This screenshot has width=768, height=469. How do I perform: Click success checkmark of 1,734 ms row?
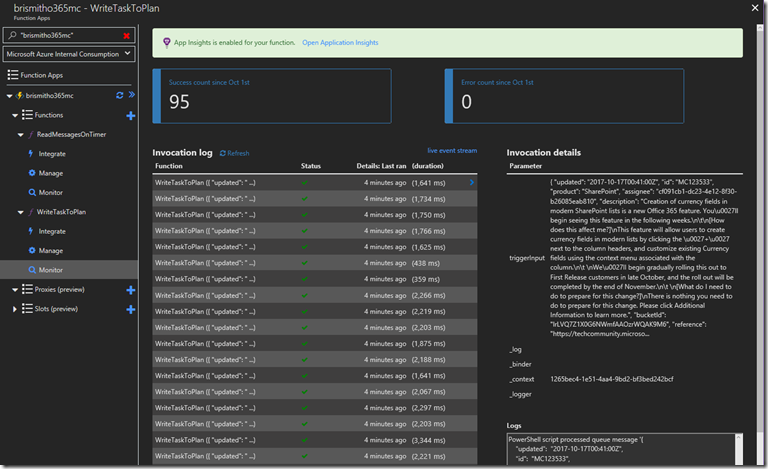(305, 199)
